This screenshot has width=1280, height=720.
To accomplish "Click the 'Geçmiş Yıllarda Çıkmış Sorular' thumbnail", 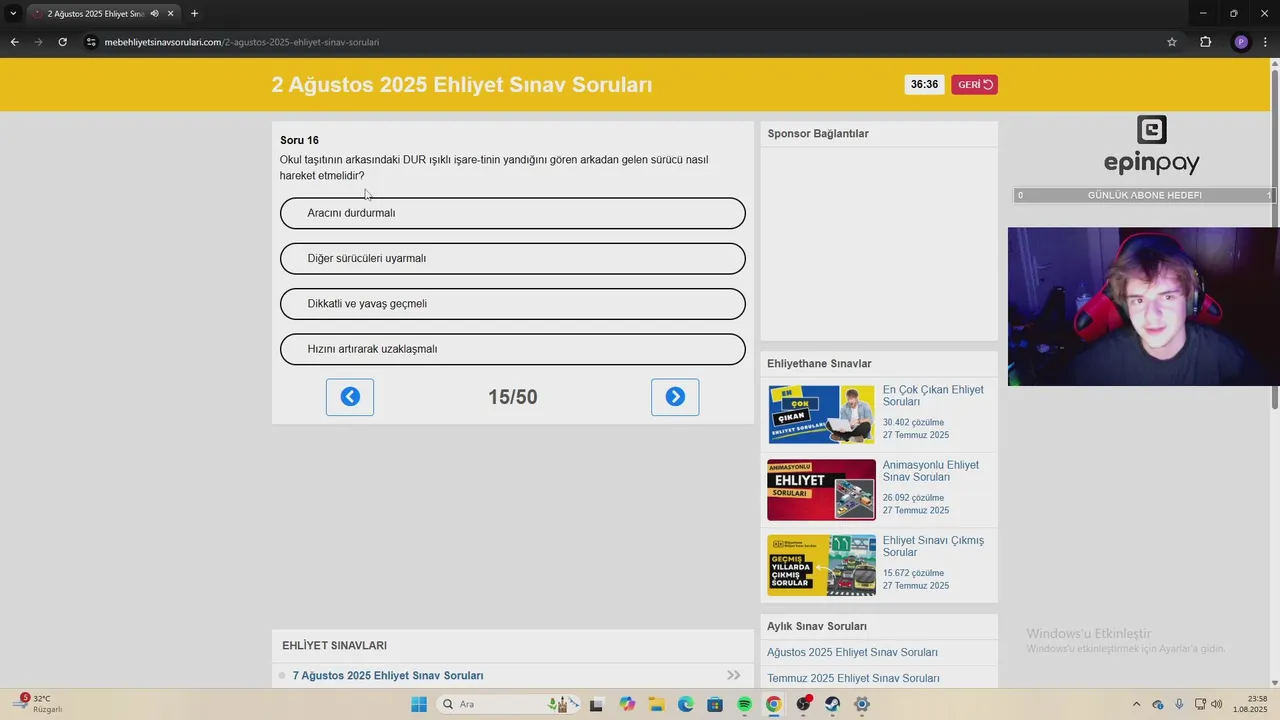I will pyautogui.click(x=821, y=565).
